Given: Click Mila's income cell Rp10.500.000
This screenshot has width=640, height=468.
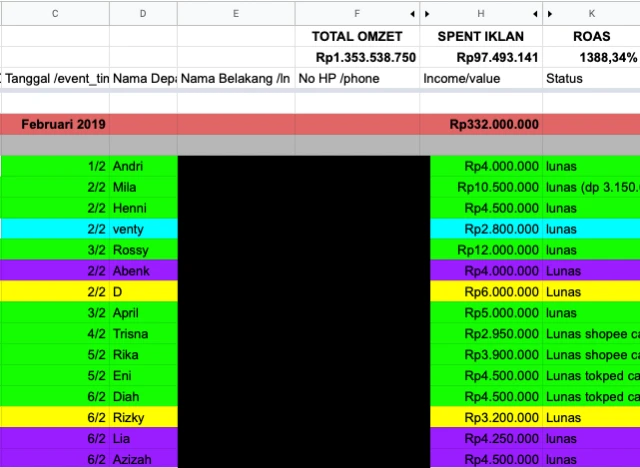Looking at the screenshot, I should (x=484, y=187).
